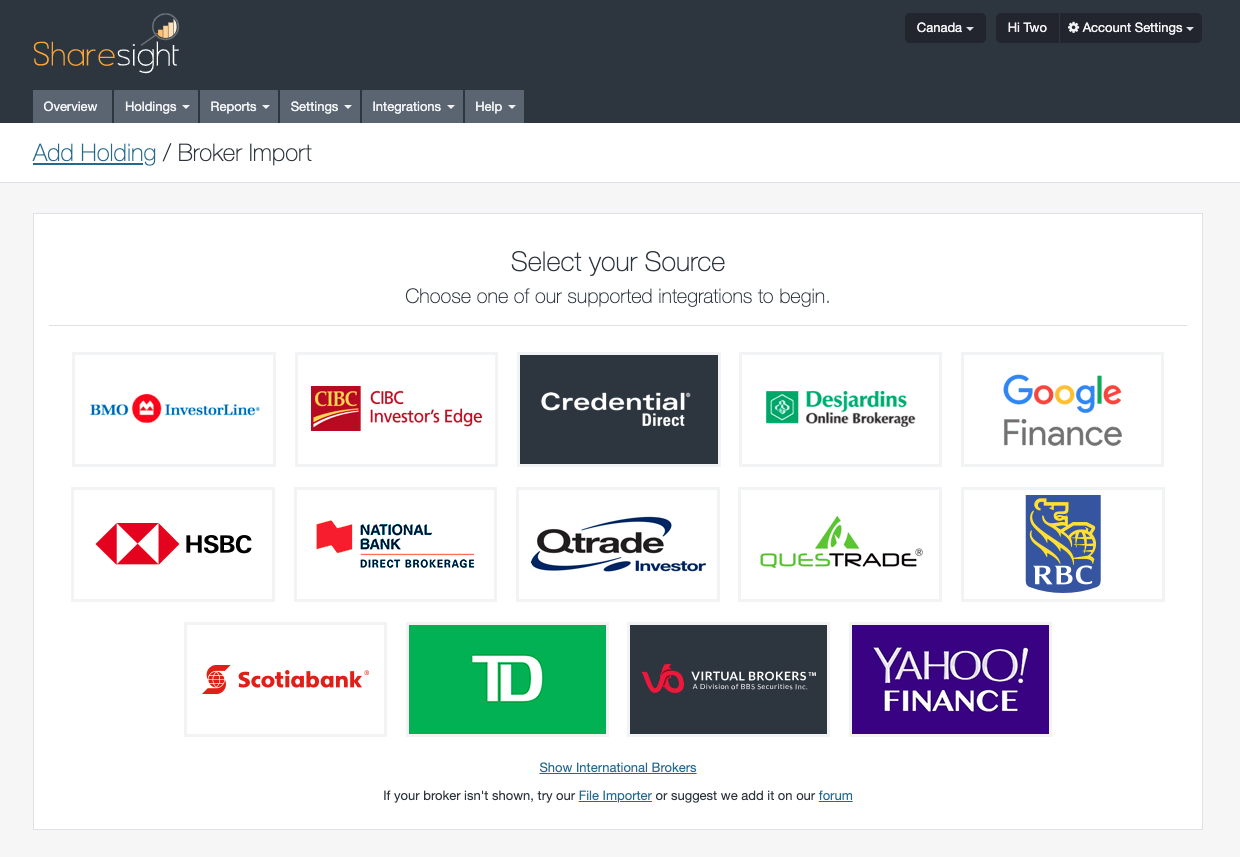The width and height of the screenshot is (1240, 857).
Task: Click Show International Brokers link
Action: pyautogui.click(x=618, y=768)
